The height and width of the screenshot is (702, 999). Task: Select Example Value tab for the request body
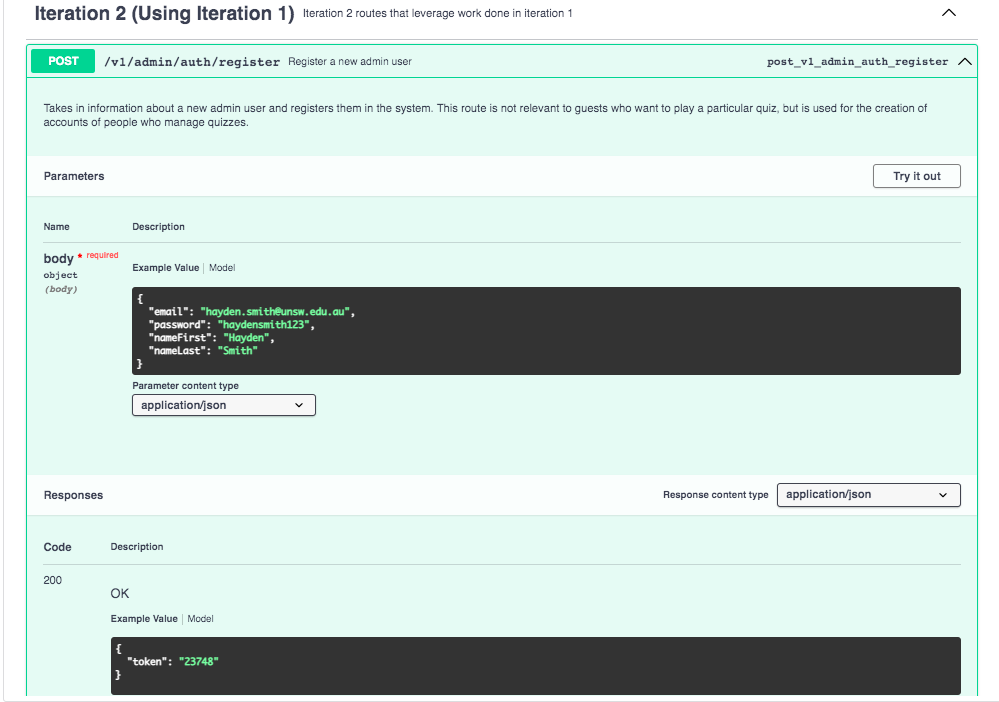tap(164, 267)
